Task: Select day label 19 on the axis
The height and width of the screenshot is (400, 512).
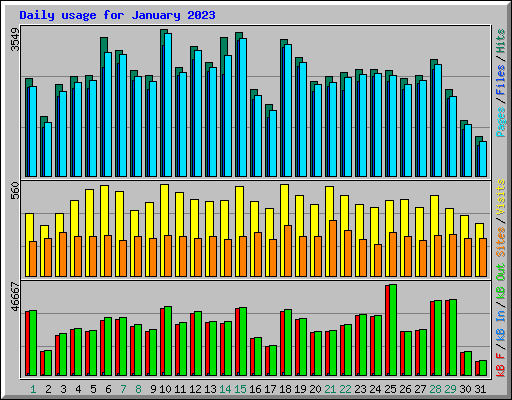Action: [300, 389]
